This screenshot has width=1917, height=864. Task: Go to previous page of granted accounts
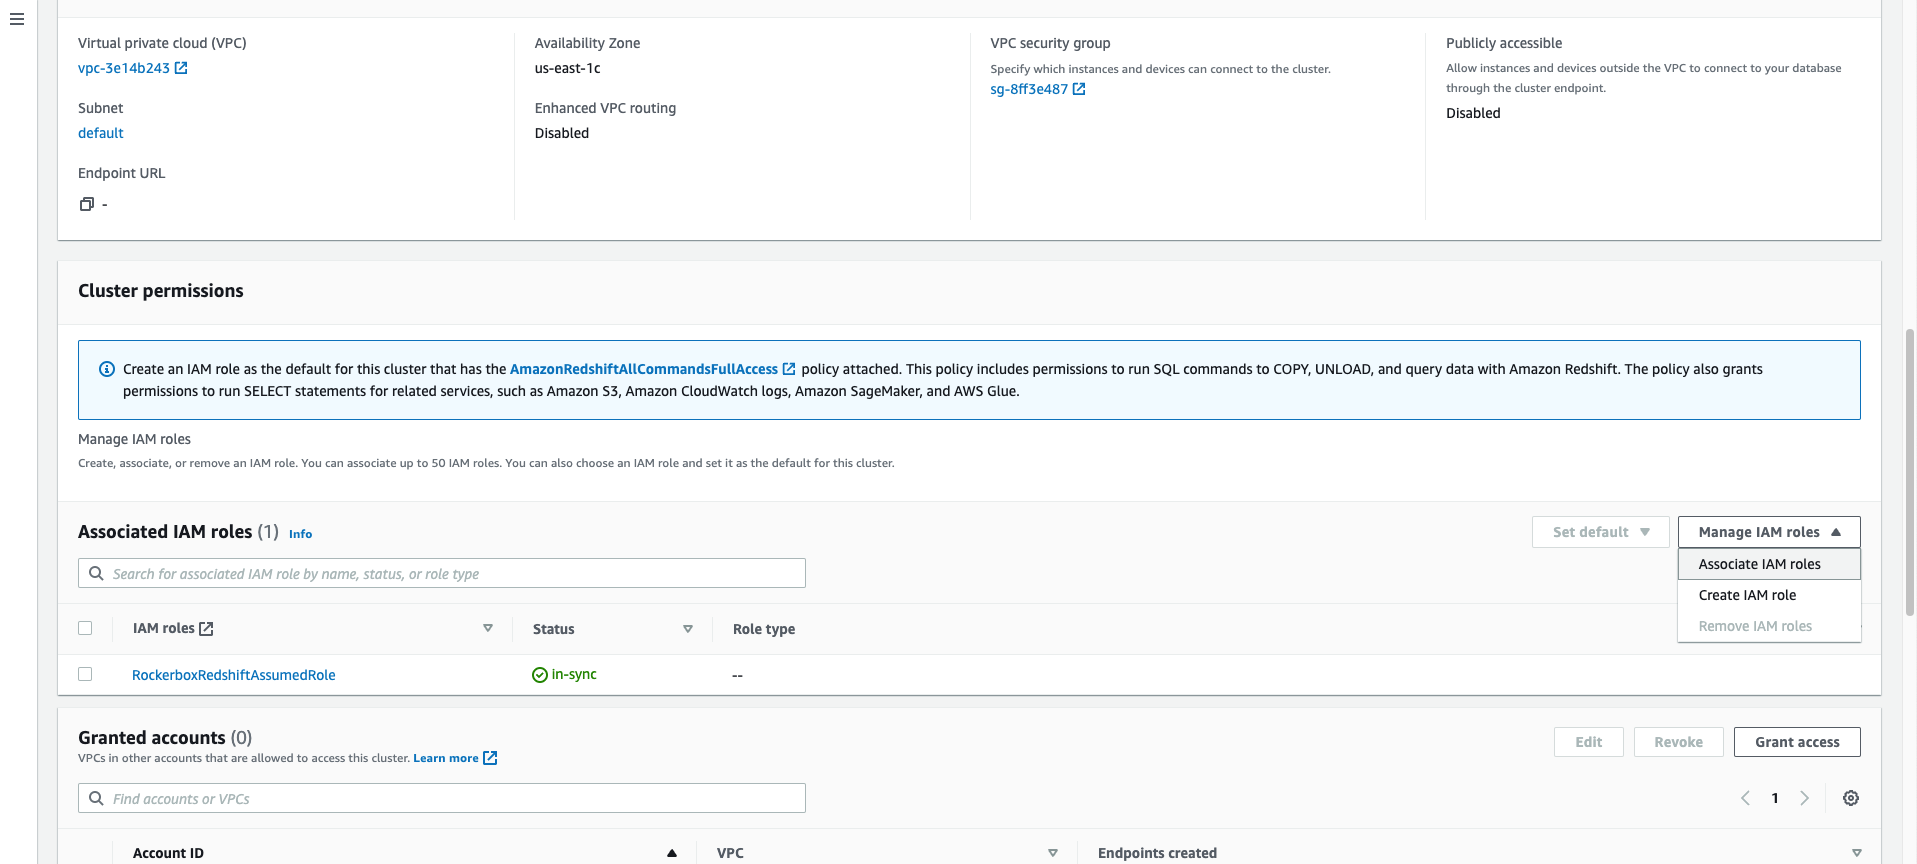[x=1745, y=798]
